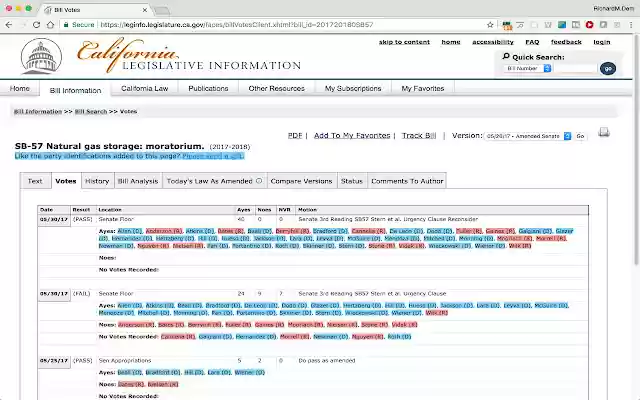Click Bill Search breadcrumb link
Viewport: 640px width, 400px height.
pos(91,111)
